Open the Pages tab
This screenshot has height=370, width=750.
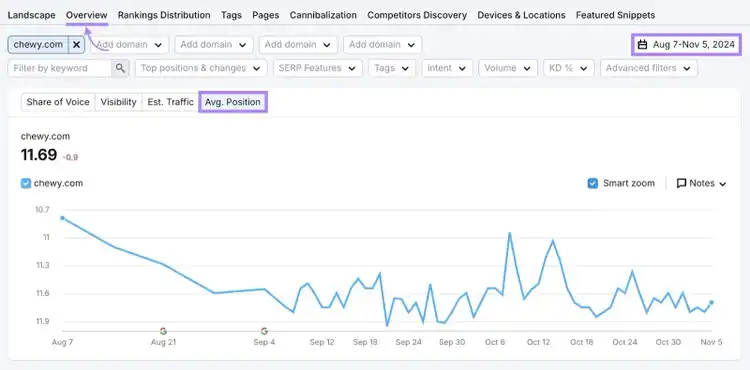click(x=265, y=15)
